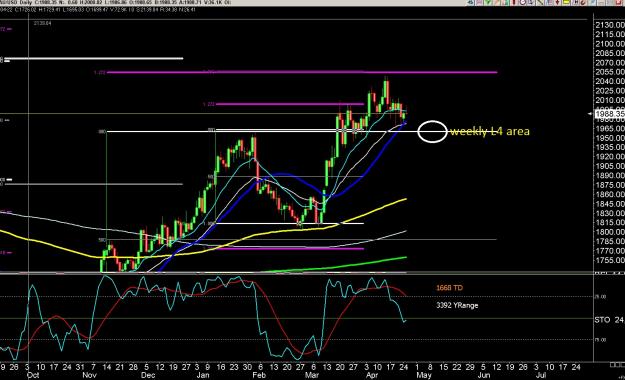Click the 2130.00 price axis label
Screen dimensions: 625x380
click(x=609, y=25)
